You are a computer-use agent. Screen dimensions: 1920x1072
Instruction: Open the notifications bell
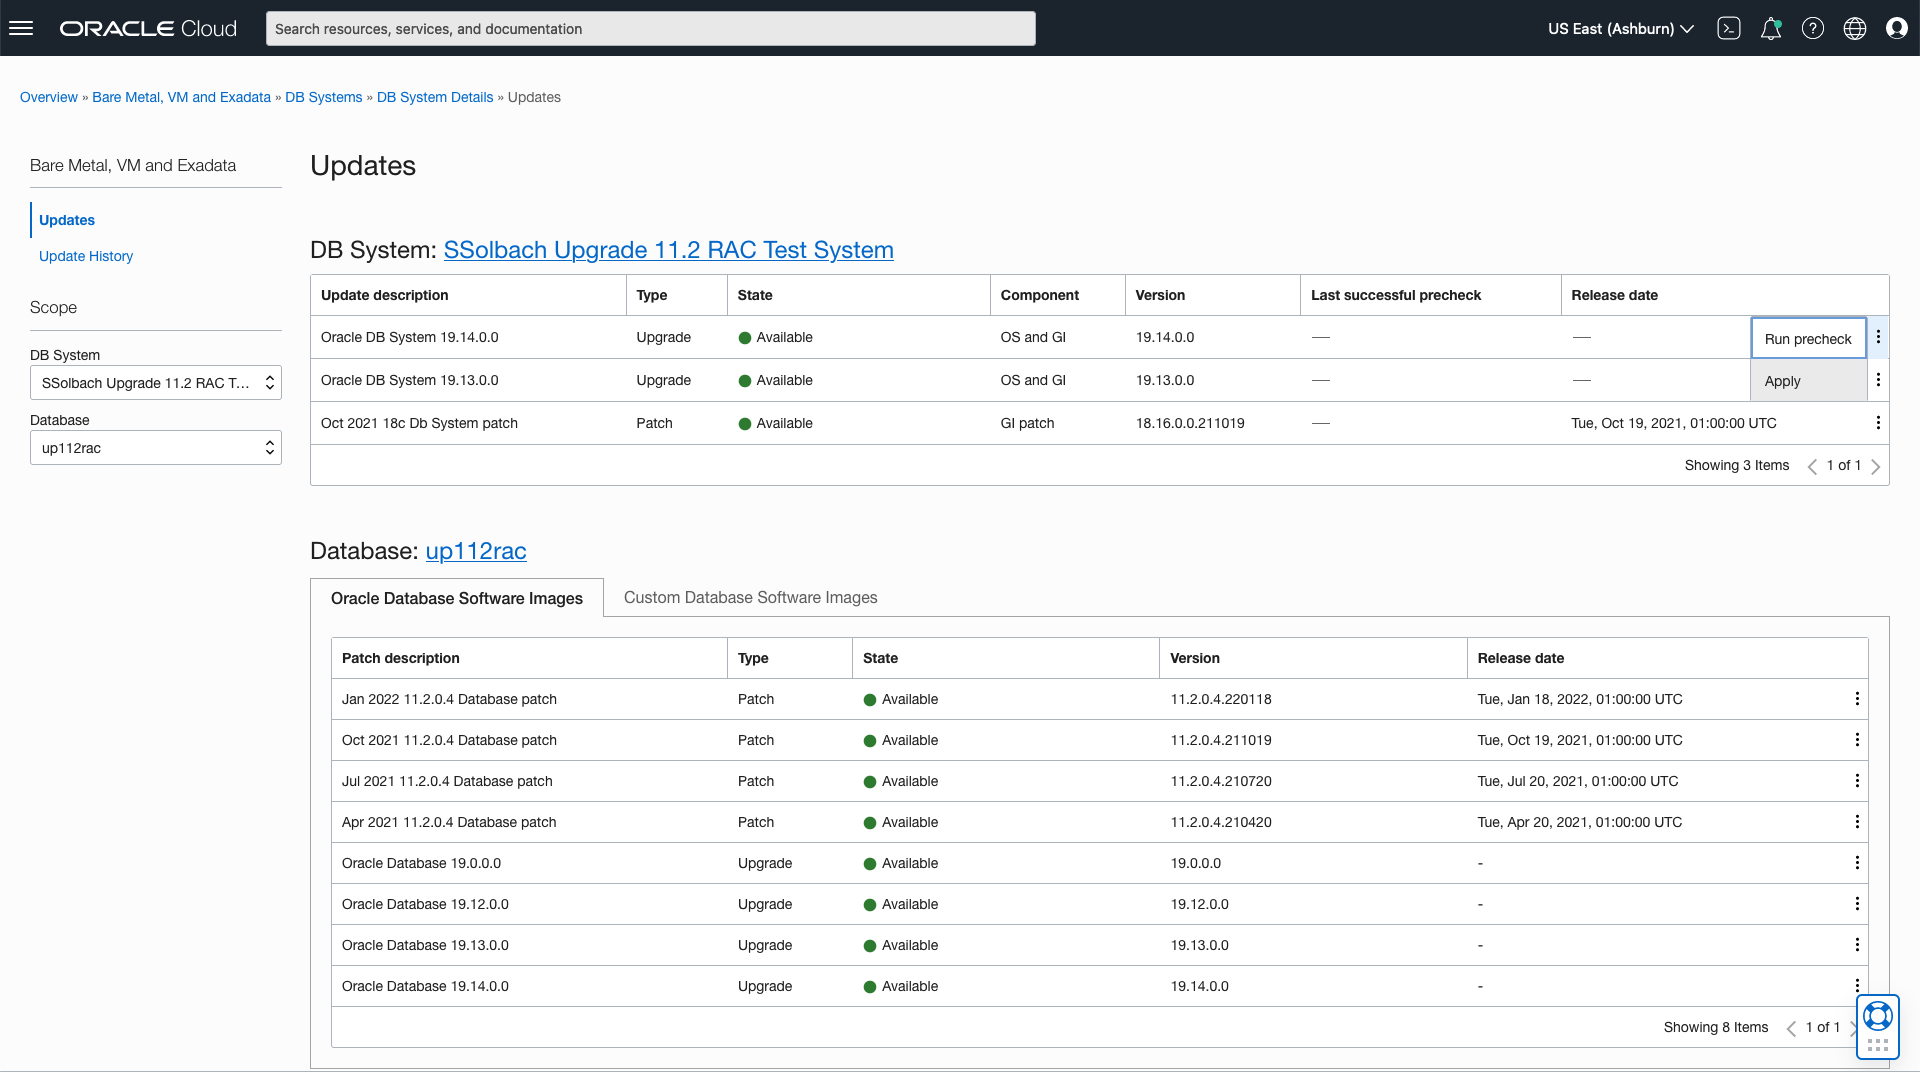1770,28
